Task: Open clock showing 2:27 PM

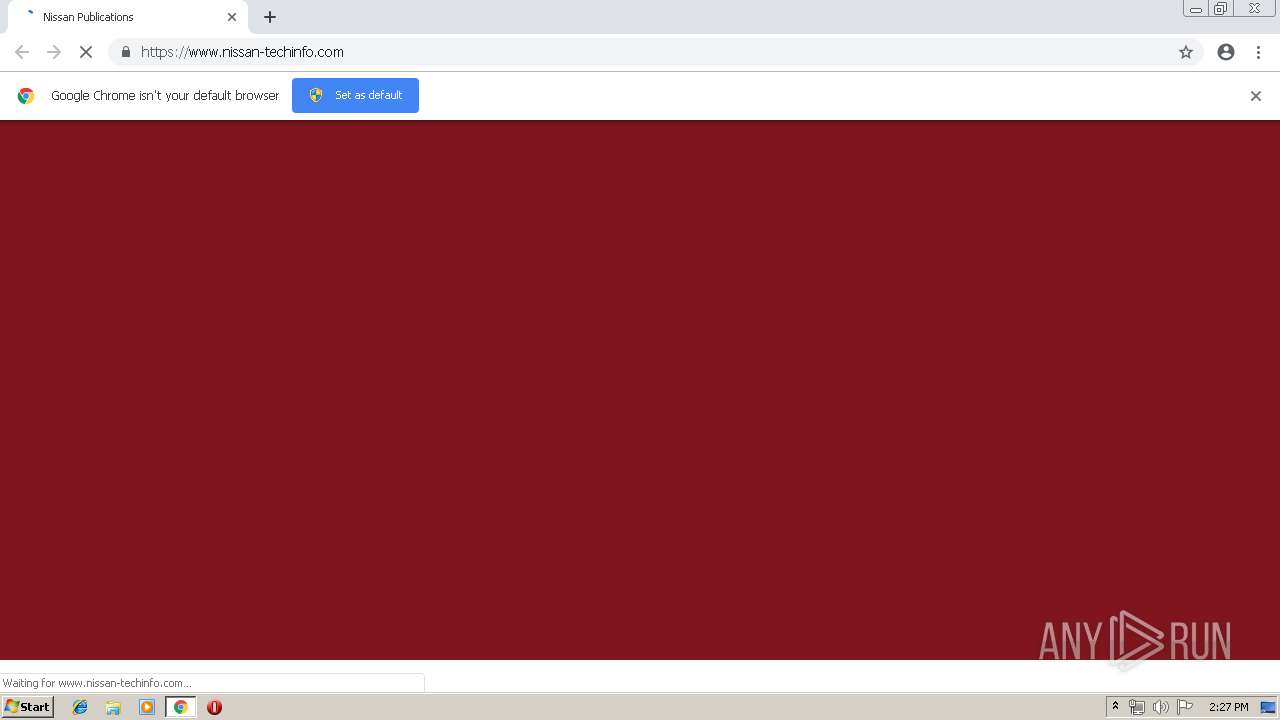Action: (x=1228, y=707)
